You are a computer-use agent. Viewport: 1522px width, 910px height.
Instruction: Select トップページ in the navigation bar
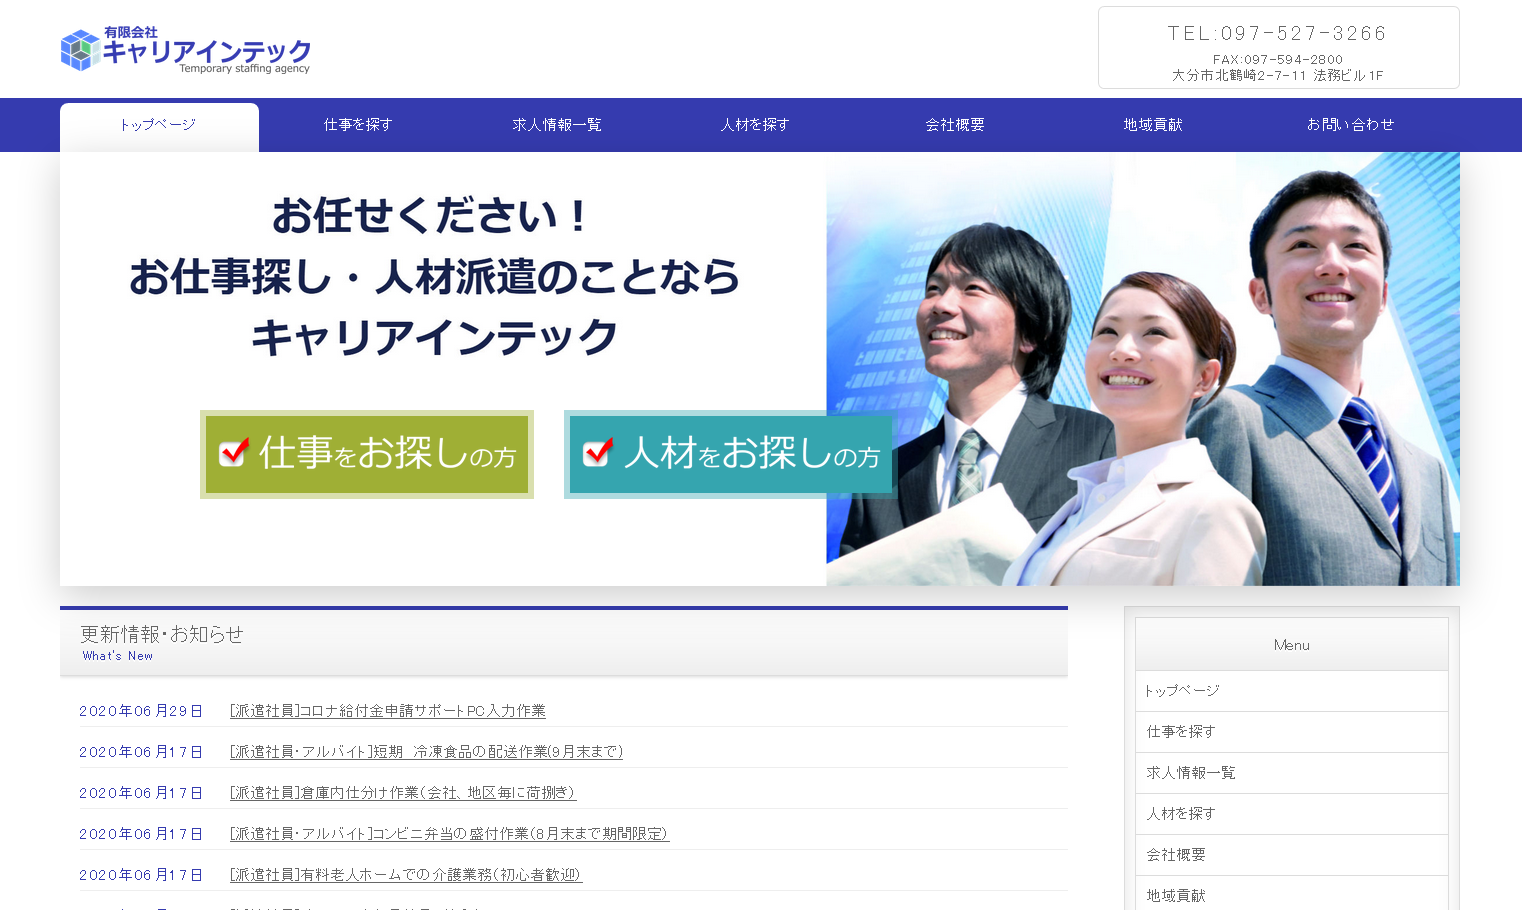tap(158, 125)
